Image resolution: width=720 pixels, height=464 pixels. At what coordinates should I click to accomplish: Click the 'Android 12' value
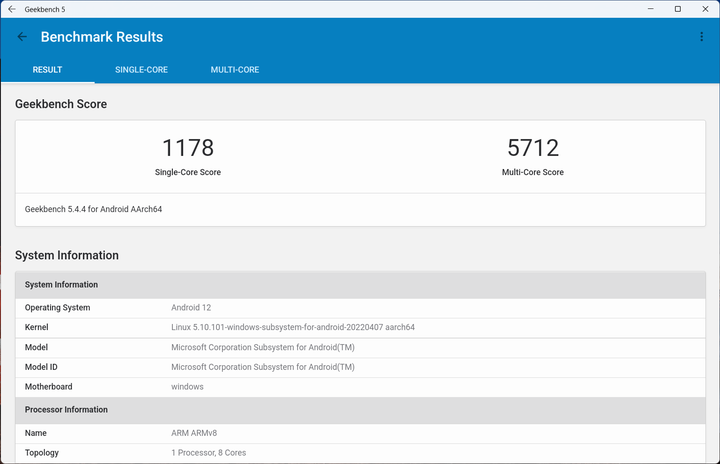pos(191,307)
